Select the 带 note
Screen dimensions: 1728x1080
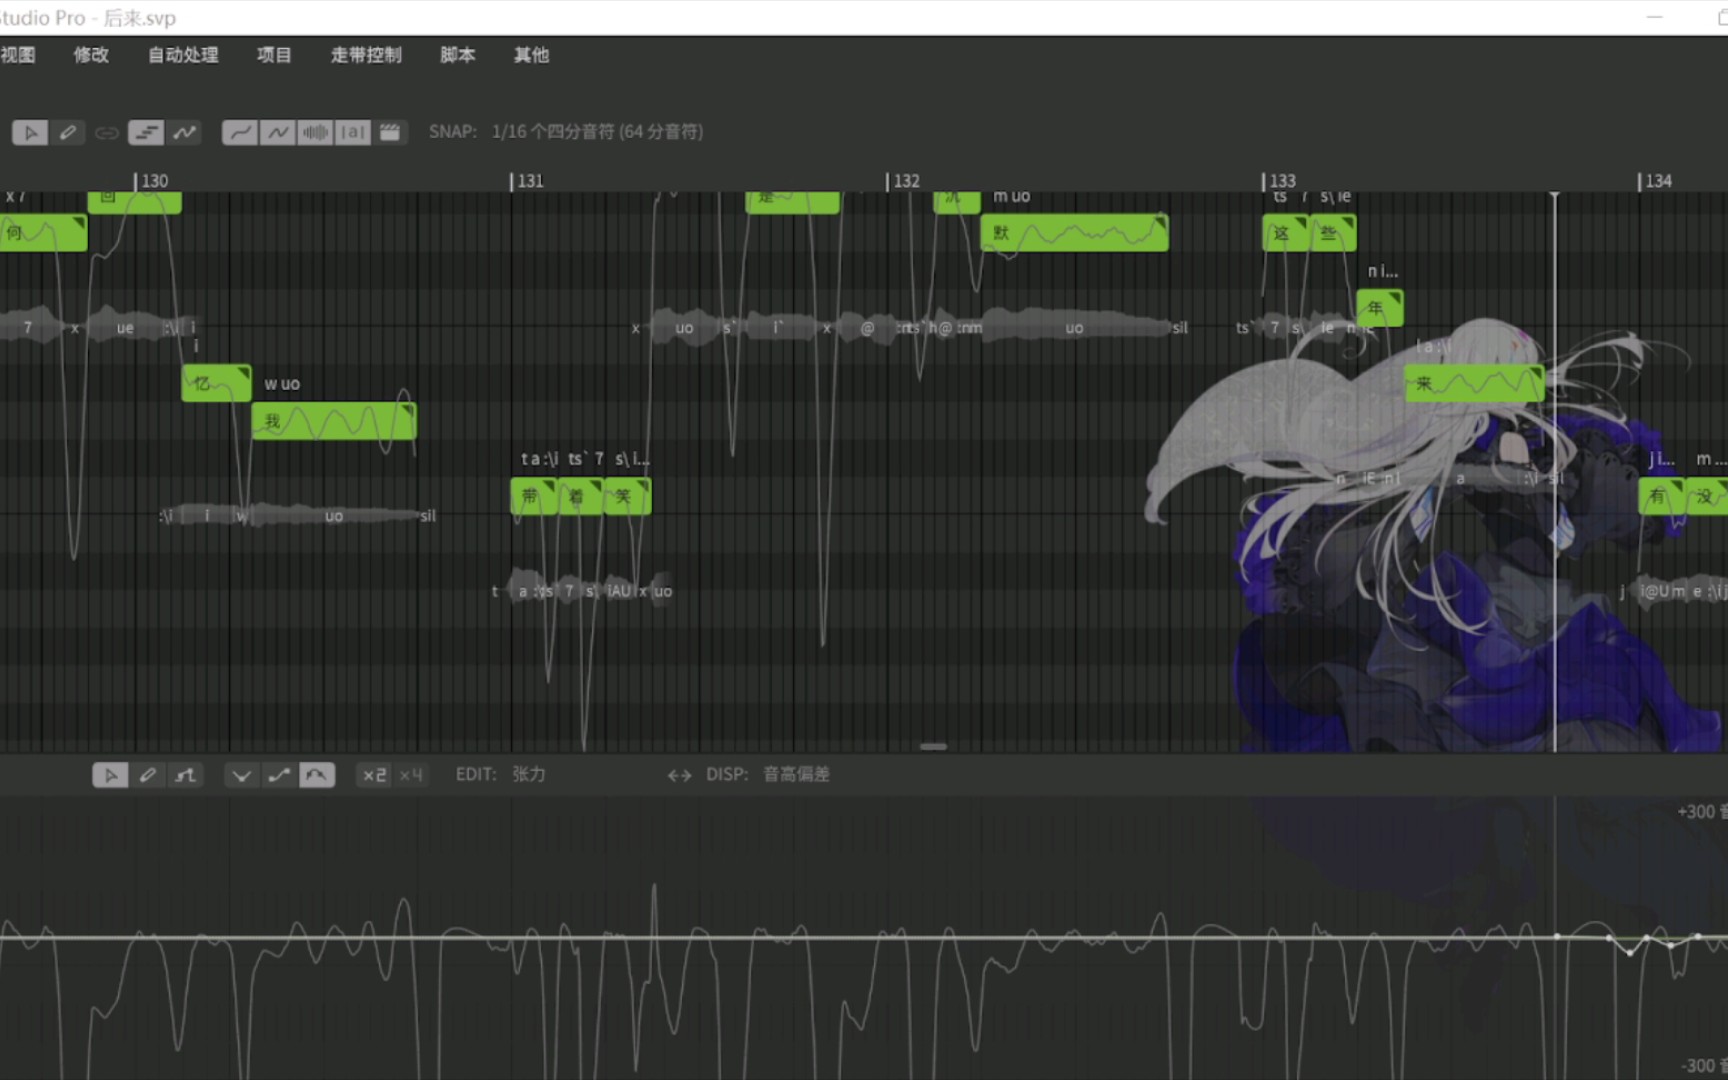click(x=534, y=496)
